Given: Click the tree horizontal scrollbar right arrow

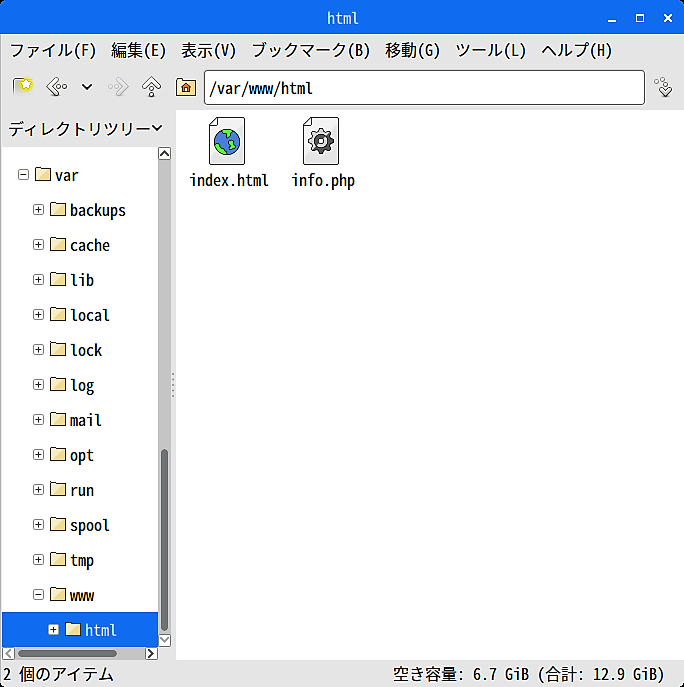Looking at the screenshot, I should [151, 654].
